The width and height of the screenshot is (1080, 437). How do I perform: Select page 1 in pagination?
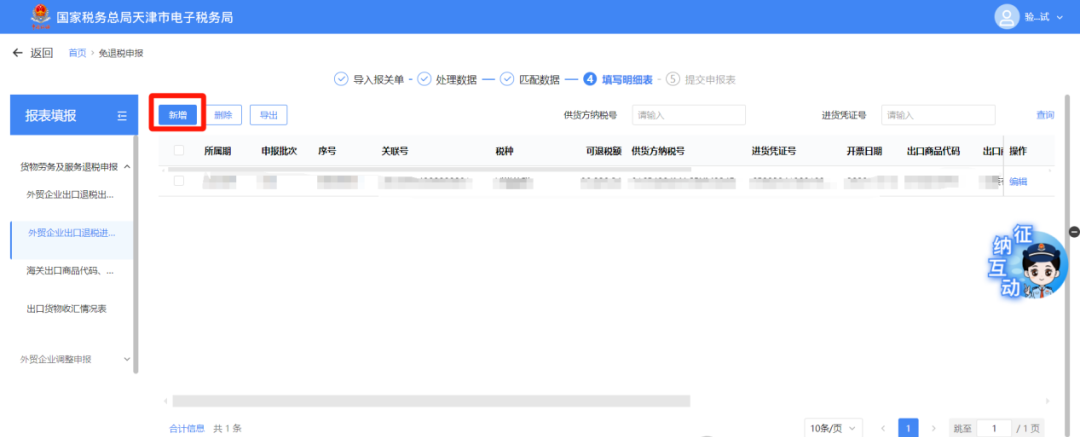908,428
